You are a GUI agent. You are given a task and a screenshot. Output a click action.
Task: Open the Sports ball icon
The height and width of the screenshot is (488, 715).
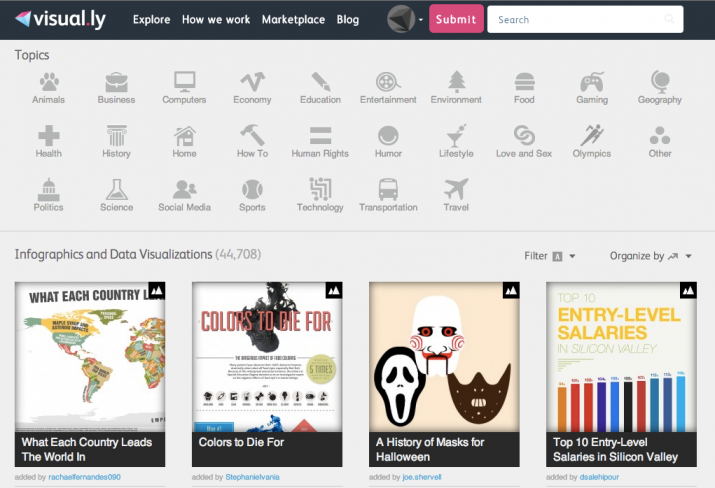tap(252, 189)
